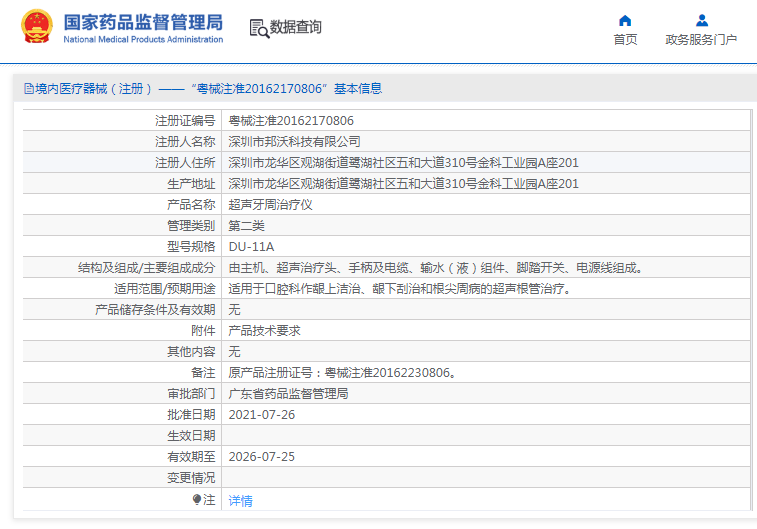Click the 注册证编号 label

[185, 121]
